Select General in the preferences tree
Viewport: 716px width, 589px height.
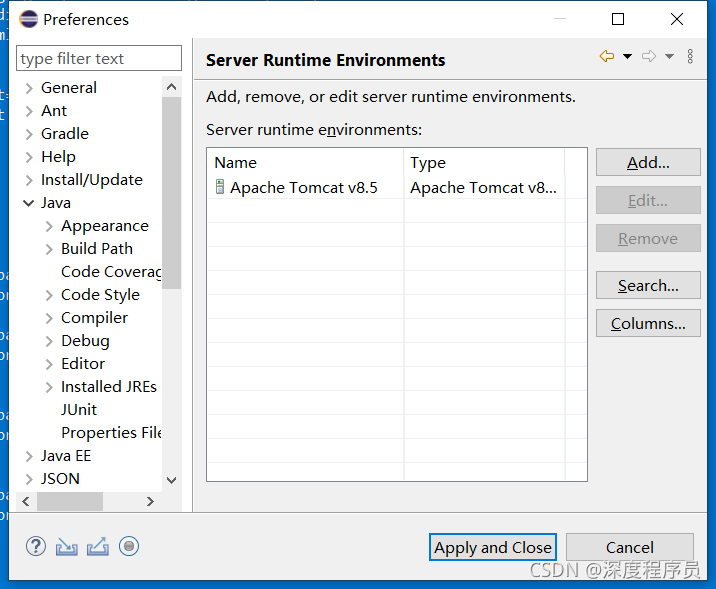(x=68, y=88)
